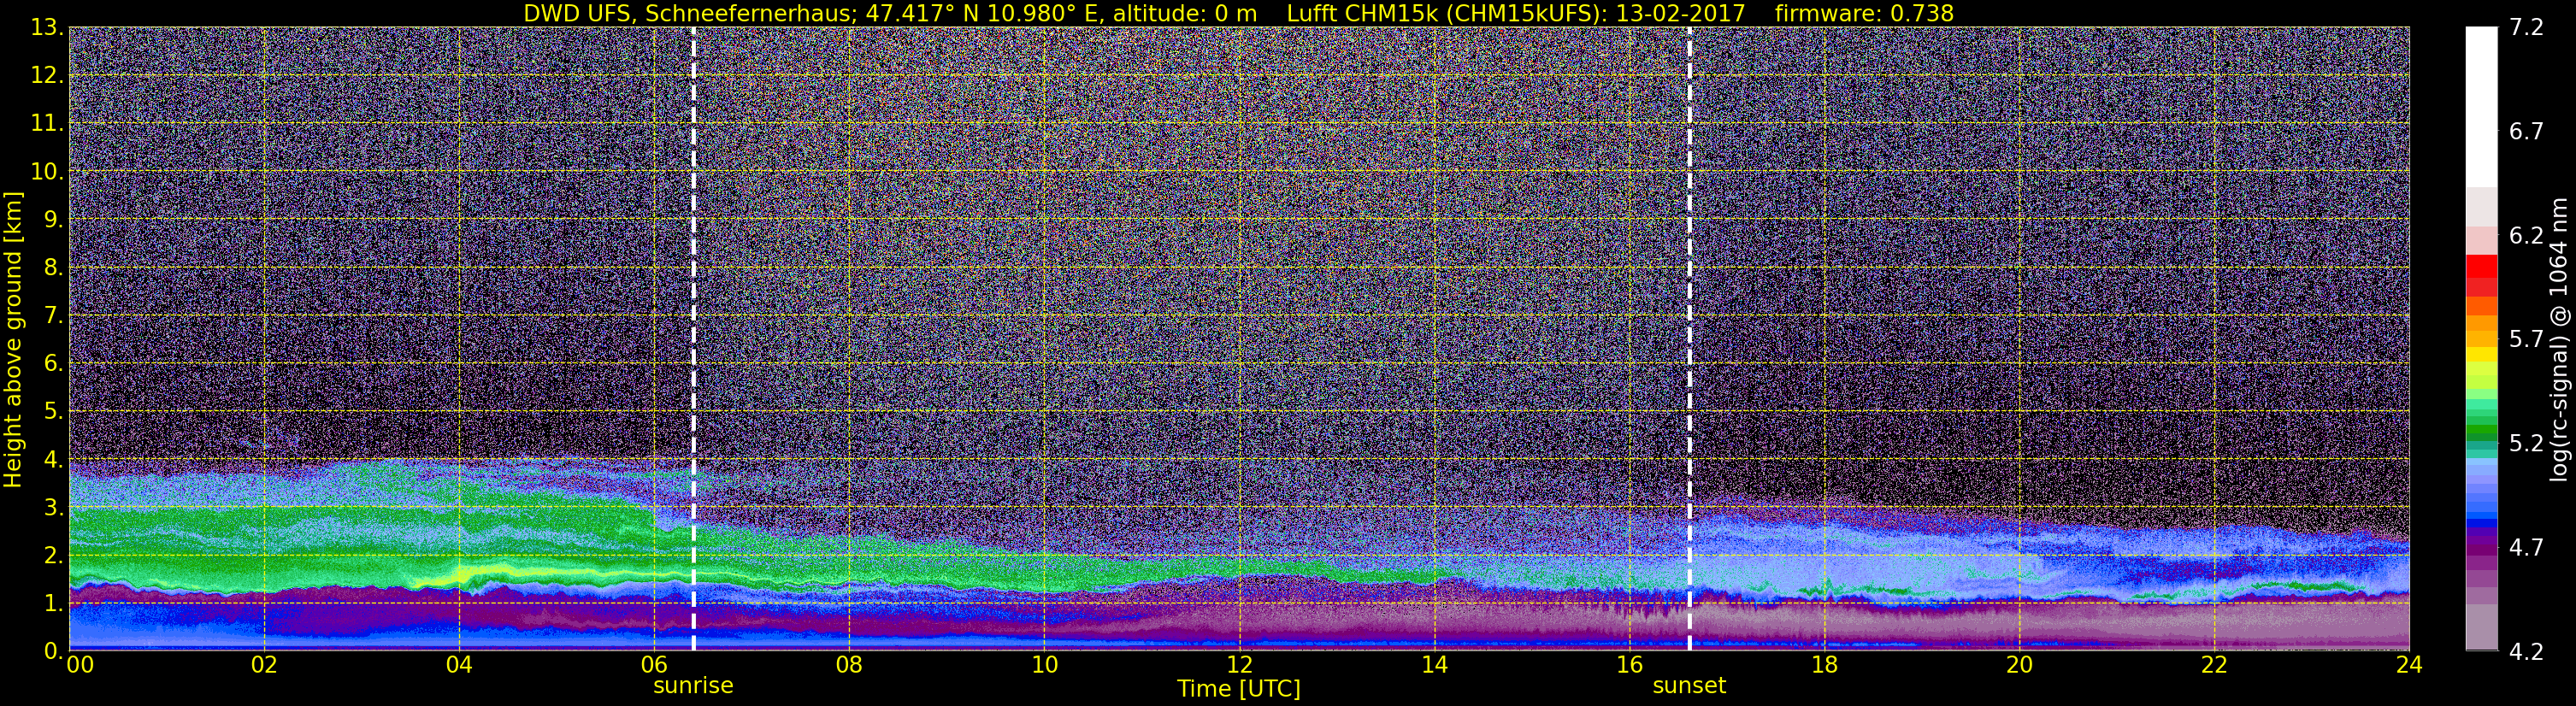This screenshot has height=706, width=2576.
Task: Click the '02' time tick label
Action: coord(264,665)
